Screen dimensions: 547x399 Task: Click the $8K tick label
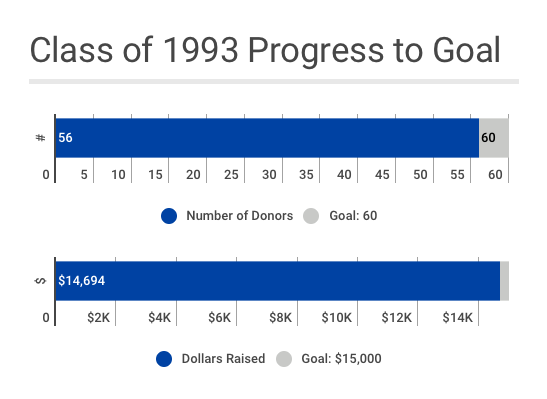[280, 318]
